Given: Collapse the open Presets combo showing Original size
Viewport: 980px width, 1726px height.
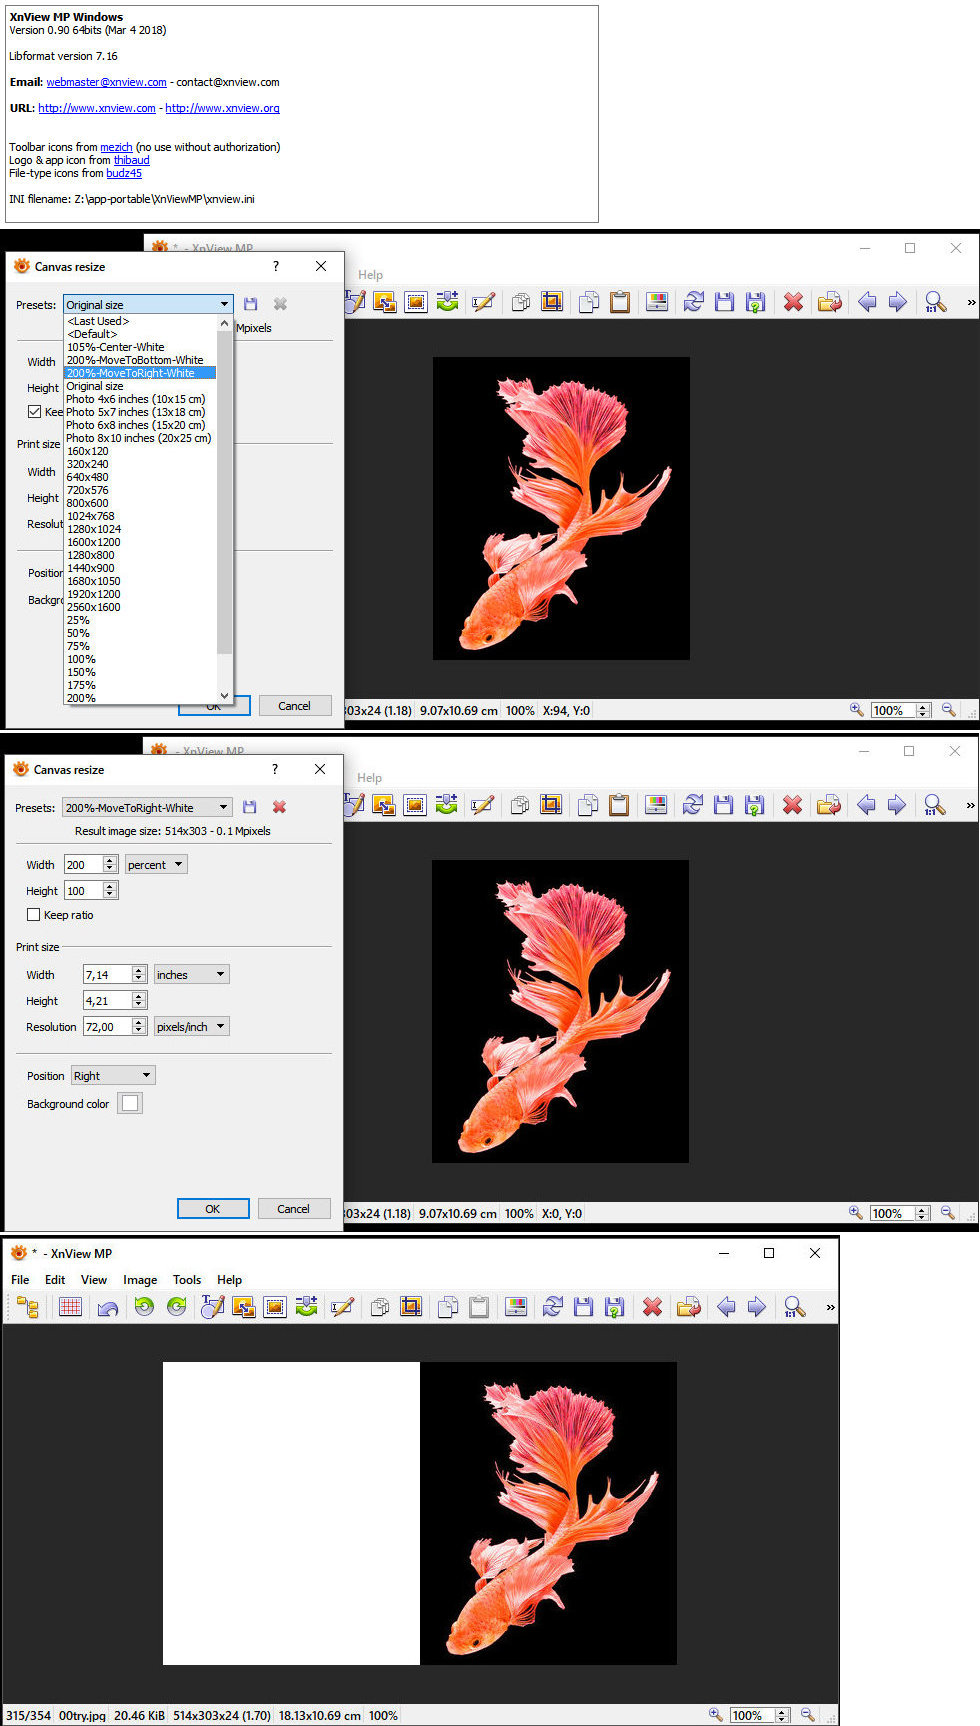Looking at the screenshot, I should point(148,304).
